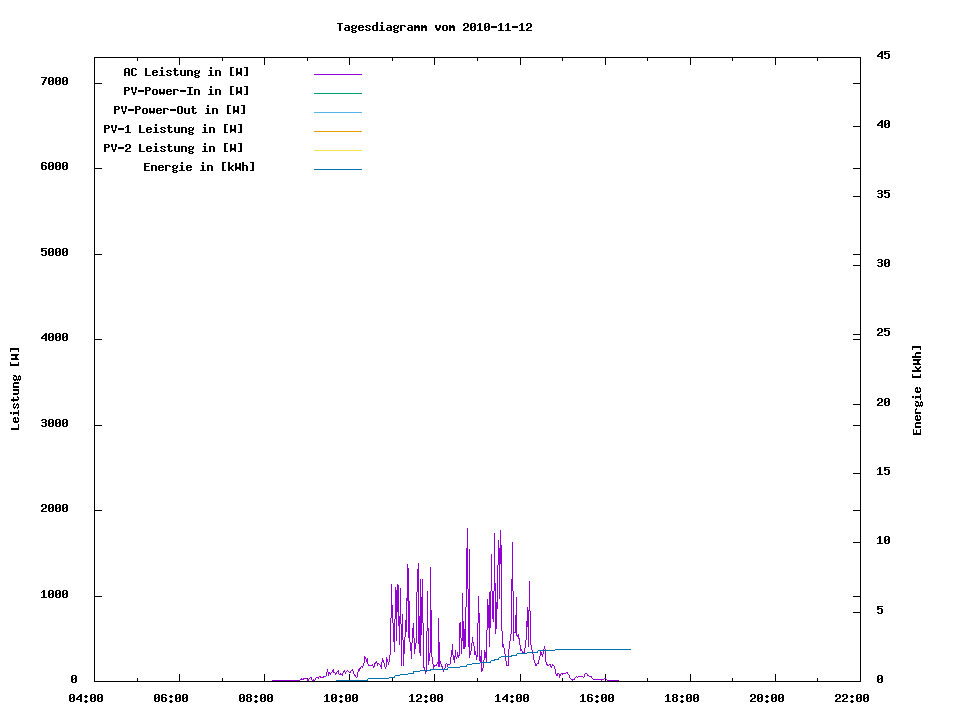The image size is (960, 720).
Task: Select the 'Energie in [kWh]' legend label
Action: click(199, 167)
